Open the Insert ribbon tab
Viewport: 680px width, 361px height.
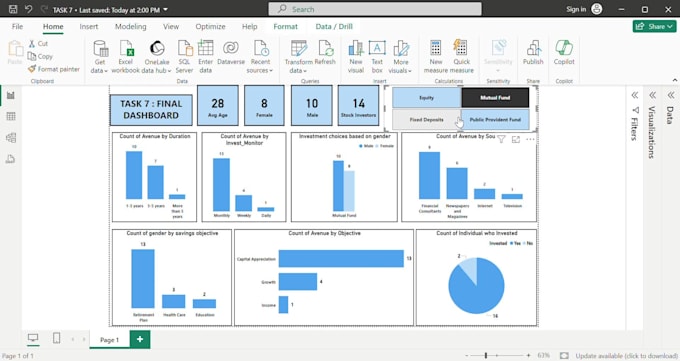[89, 26]
